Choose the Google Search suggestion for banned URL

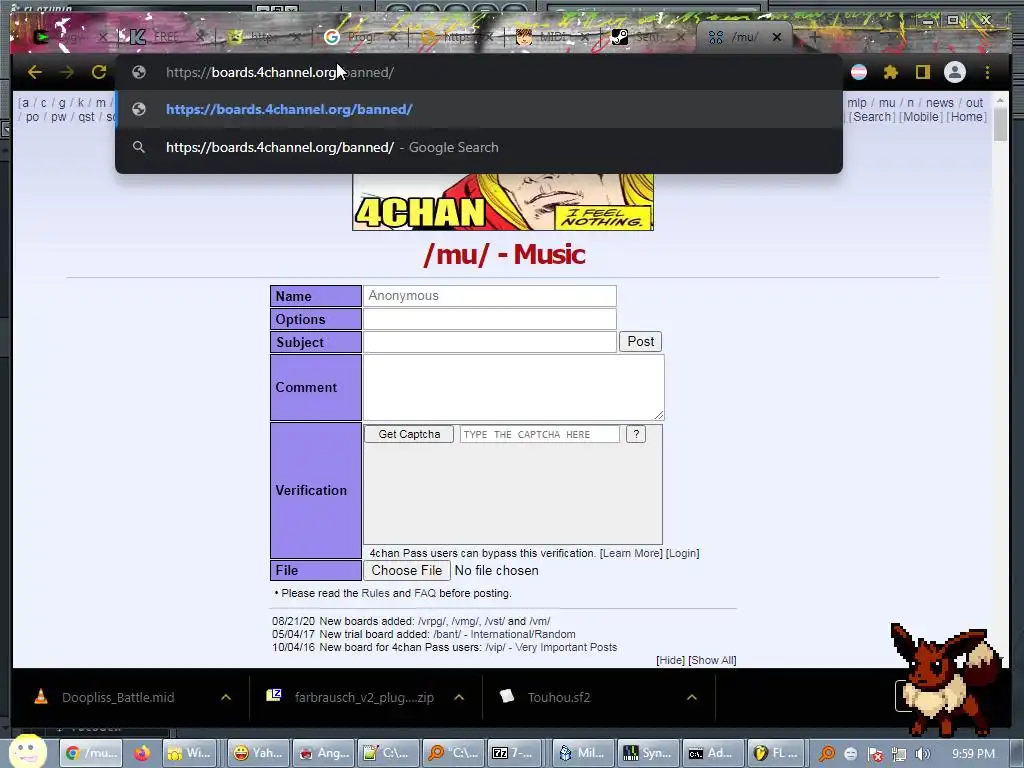(x=478, y=147)
